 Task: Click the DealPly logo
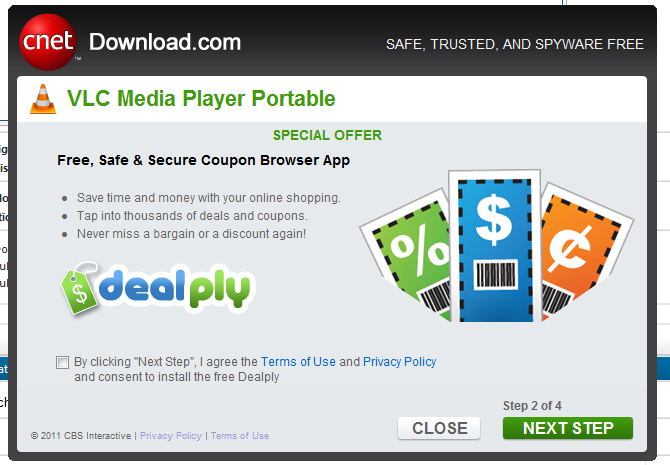pos(157,289)
